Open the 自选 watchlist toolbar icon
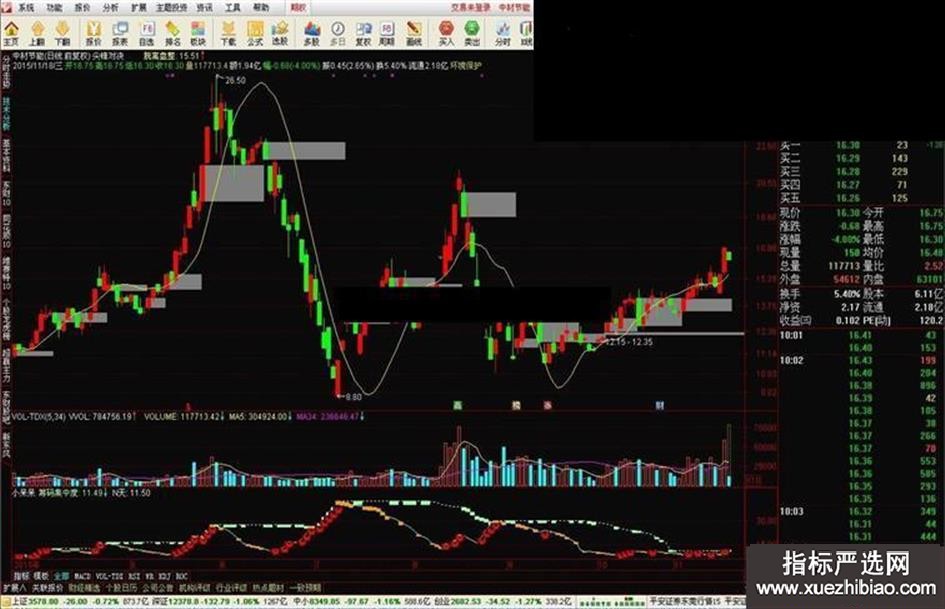The height and width of the screenshot is (609, 945). [146, 33]
